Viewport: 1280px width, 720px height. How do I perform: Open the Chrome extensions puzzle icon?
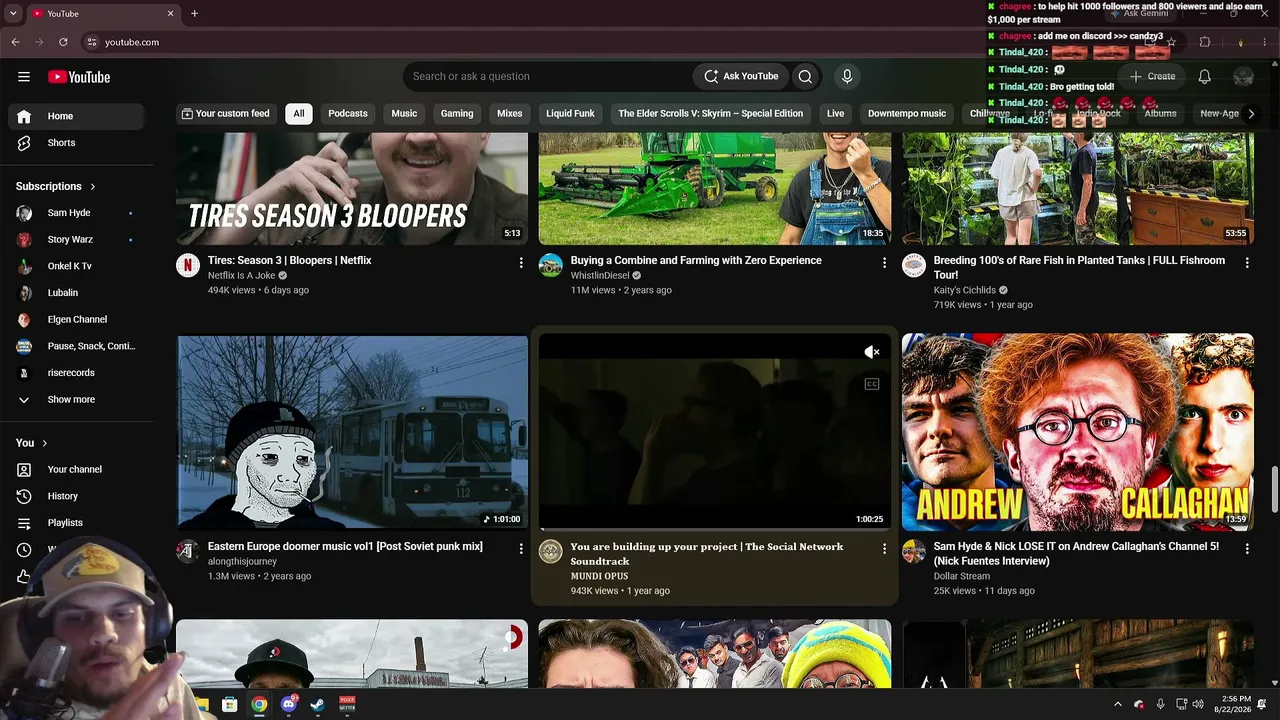1205,42
